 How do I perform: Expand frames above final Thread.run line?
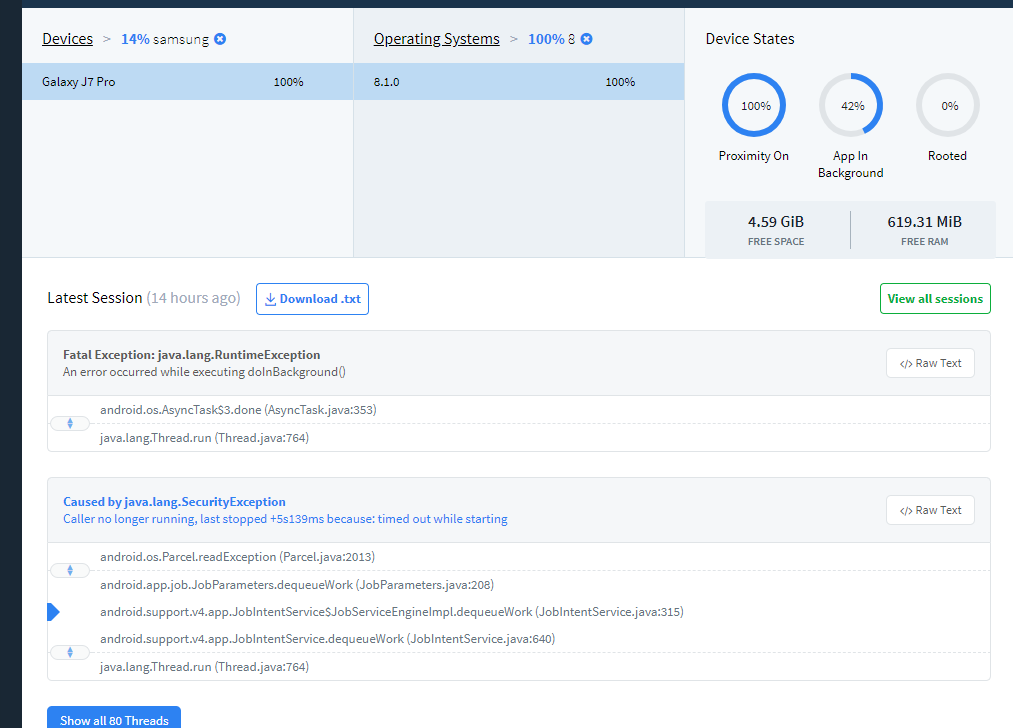tap(70, 653)
